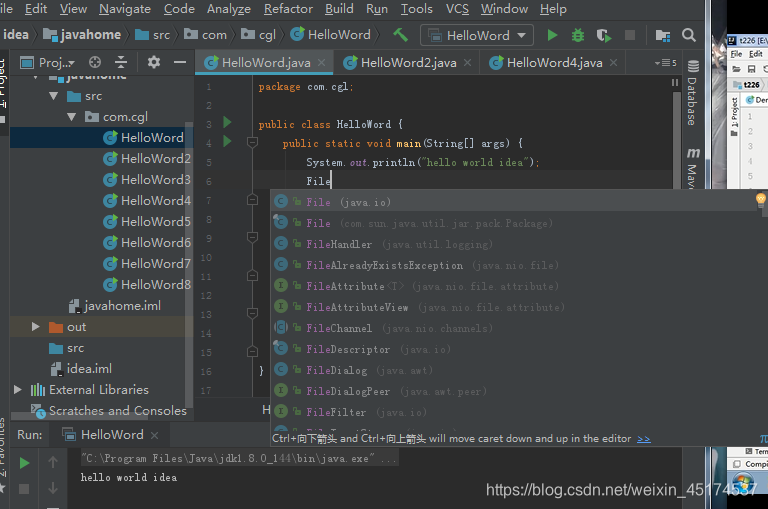The width and height of the screenshot is (768, 509).
Task: Switch to HelloWord4.java tab
Action: (x=554, y=63)
